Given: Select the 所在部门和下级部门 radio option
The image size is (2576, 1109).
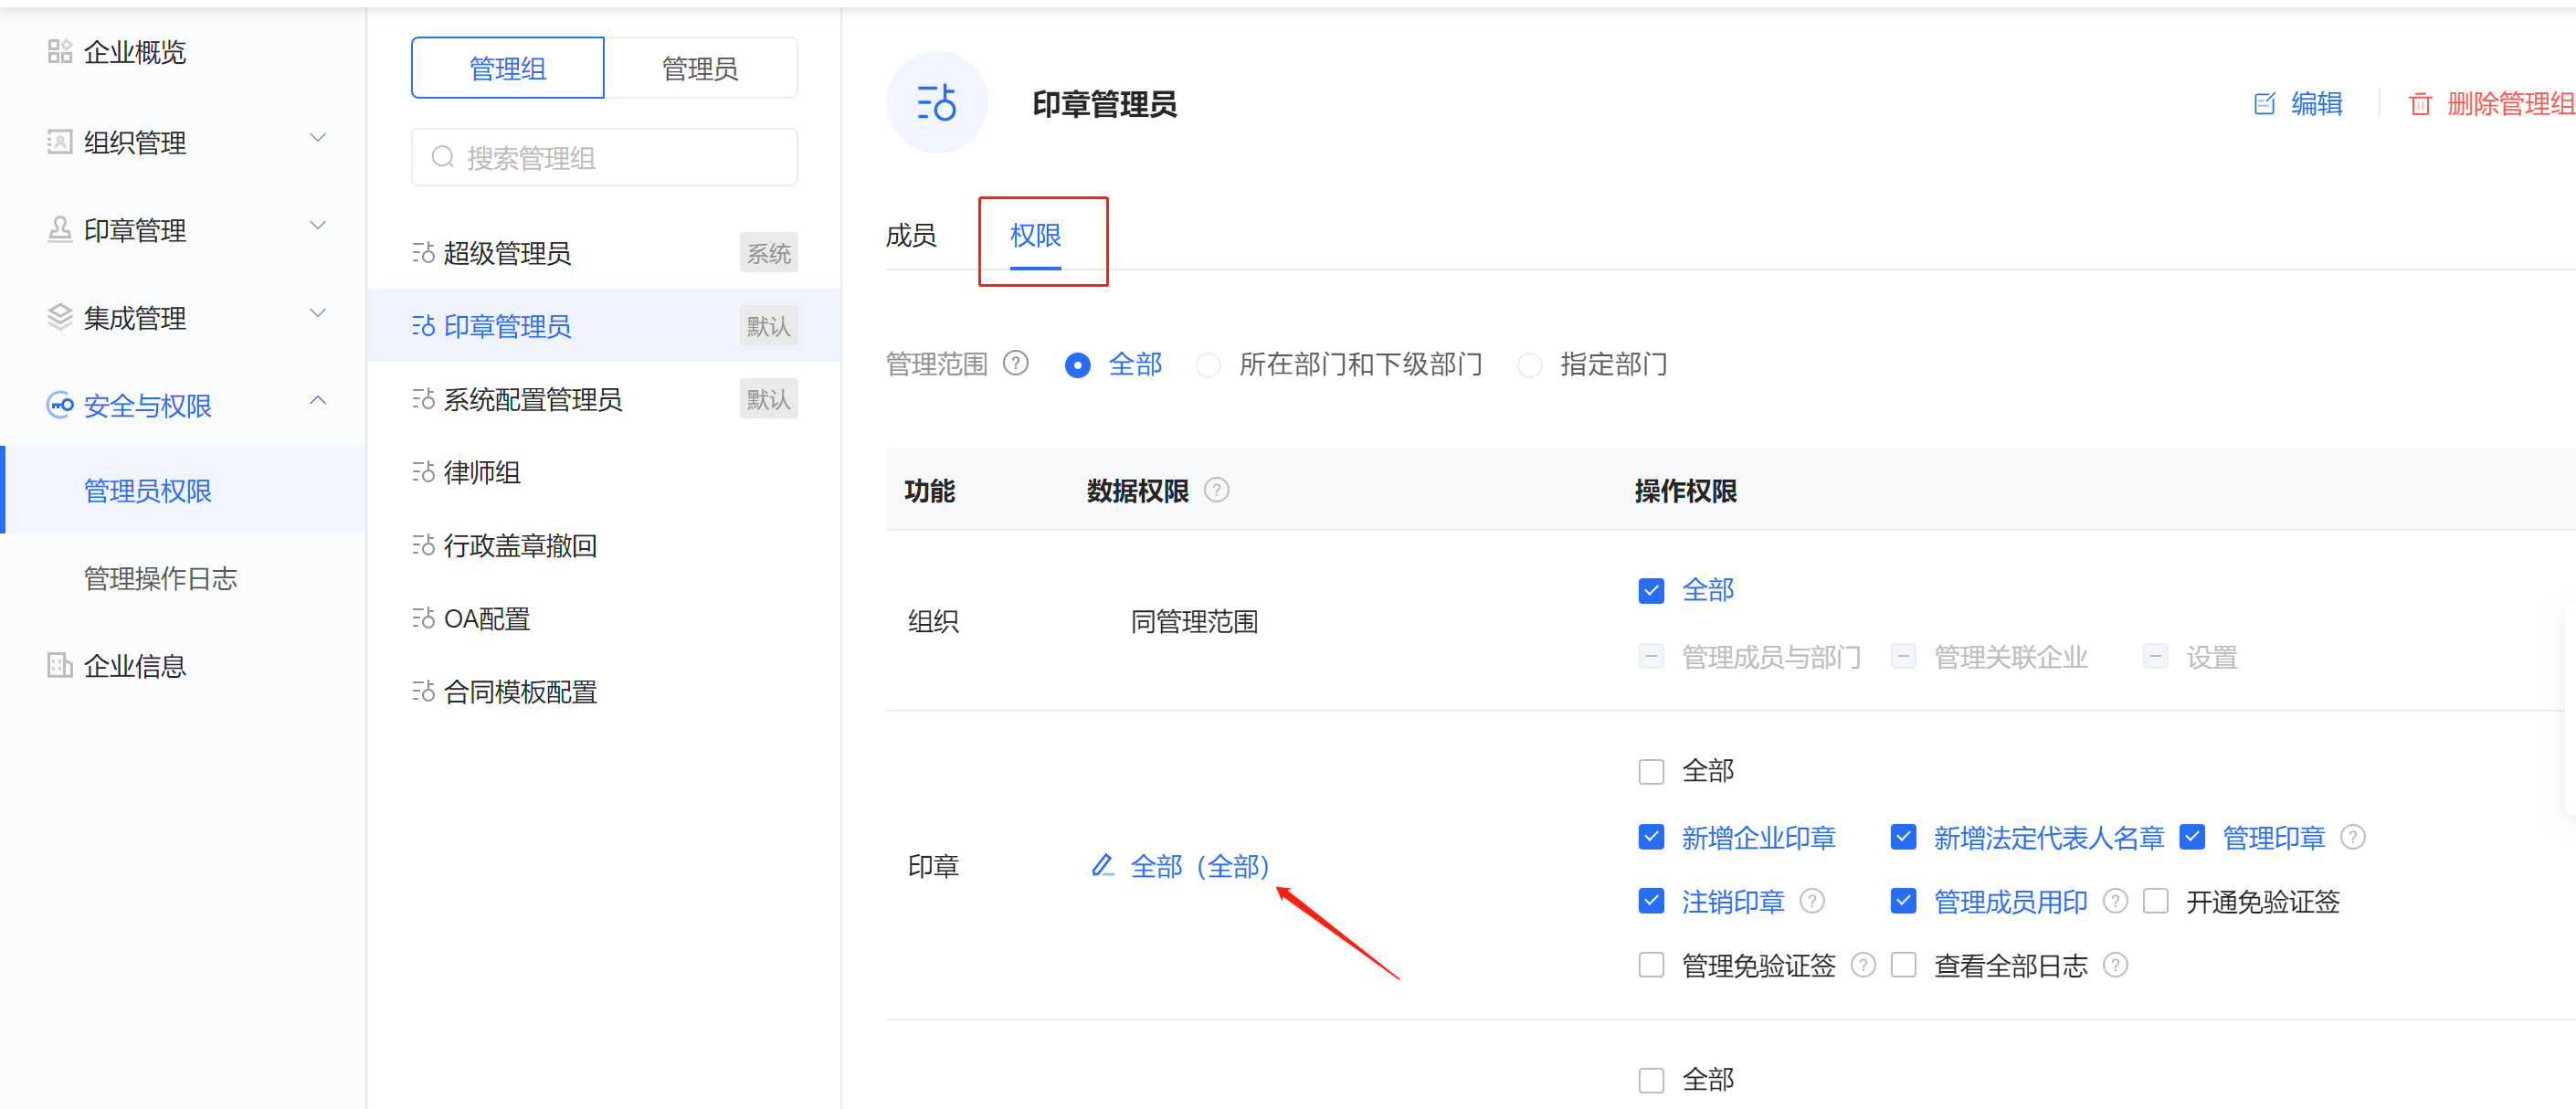Looking at the screenshot, I should pyautogui.click(x=1208, y=365).
